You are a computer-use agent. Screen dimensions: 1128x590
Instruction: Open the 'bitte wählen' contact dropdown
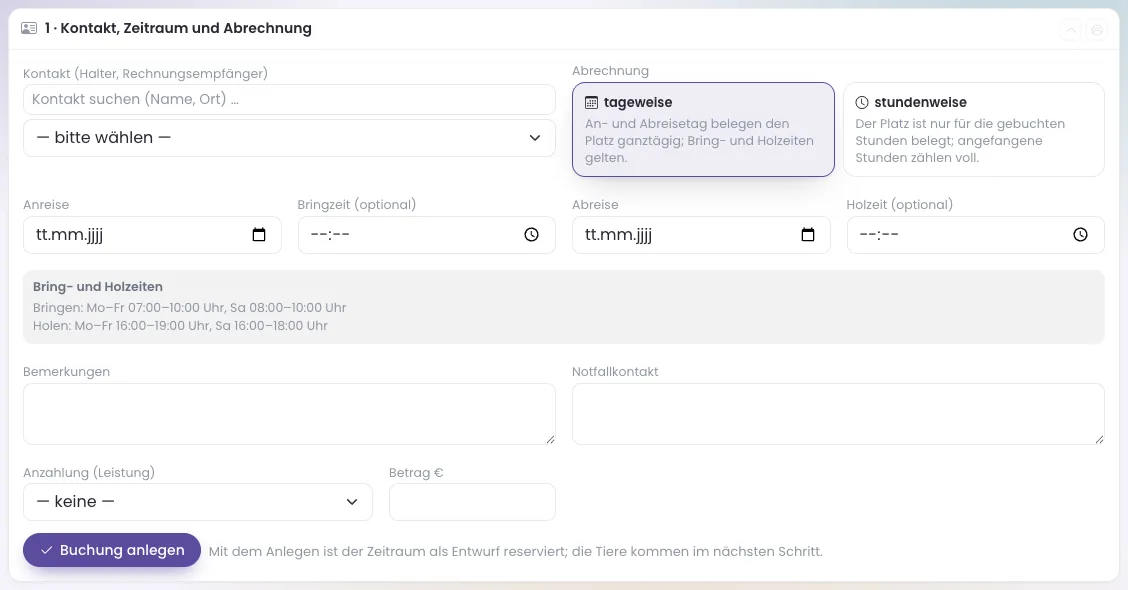(x=289, y=137)
